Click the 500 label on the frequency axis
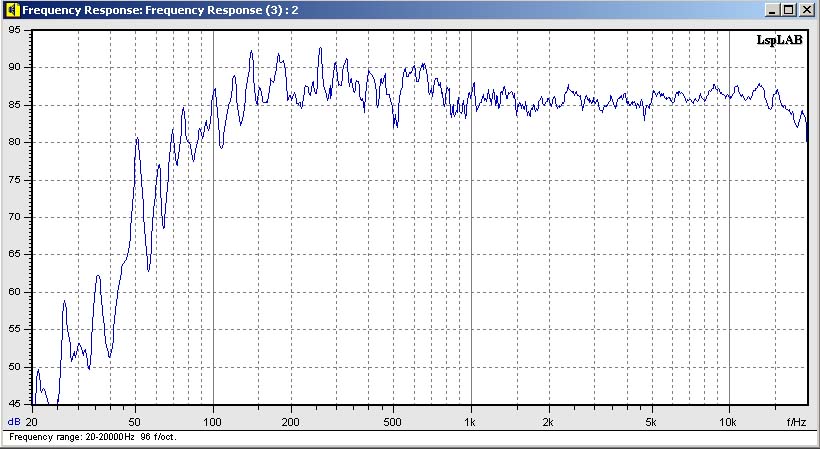The width and height of the screenshot is (820, 449). [x=393, y=422]
